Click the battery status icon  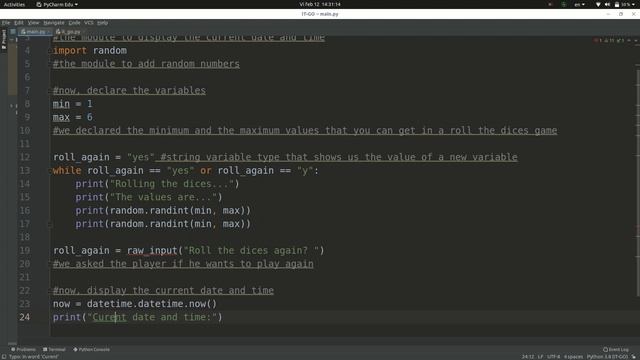(617, 4)
